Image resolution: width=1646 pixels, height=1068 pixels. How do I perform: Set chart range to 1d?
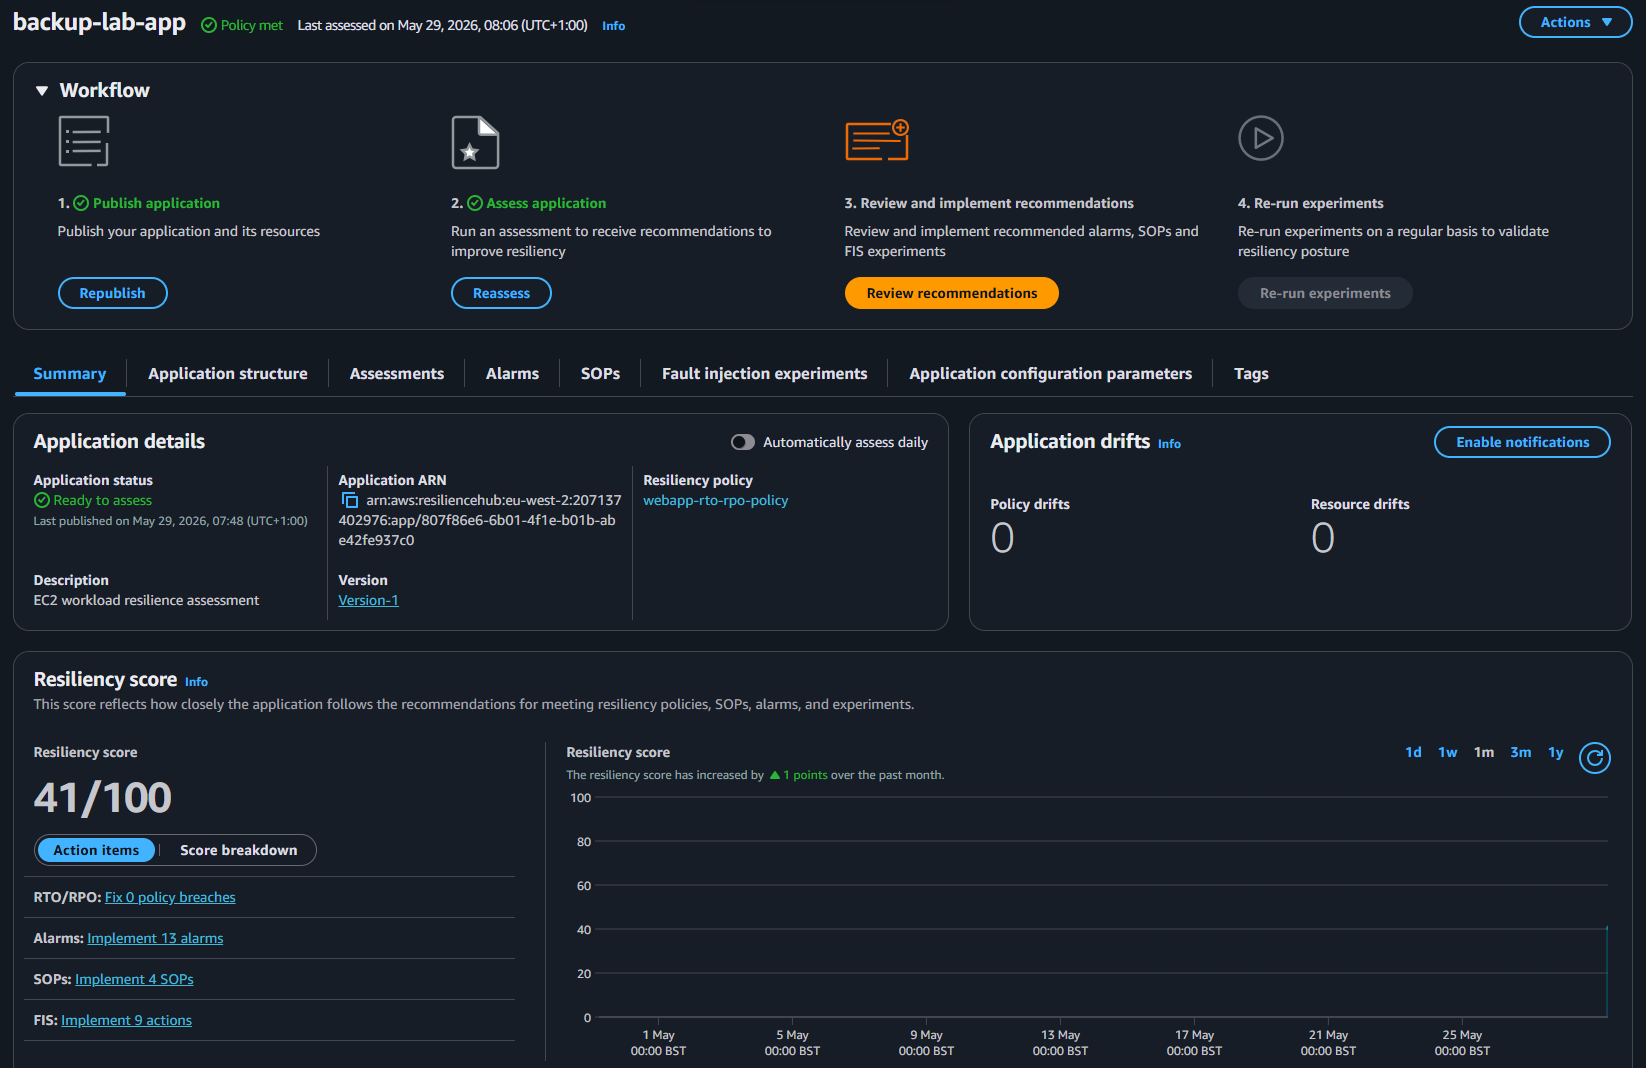pyautogui.click(x=1413, y=752)
